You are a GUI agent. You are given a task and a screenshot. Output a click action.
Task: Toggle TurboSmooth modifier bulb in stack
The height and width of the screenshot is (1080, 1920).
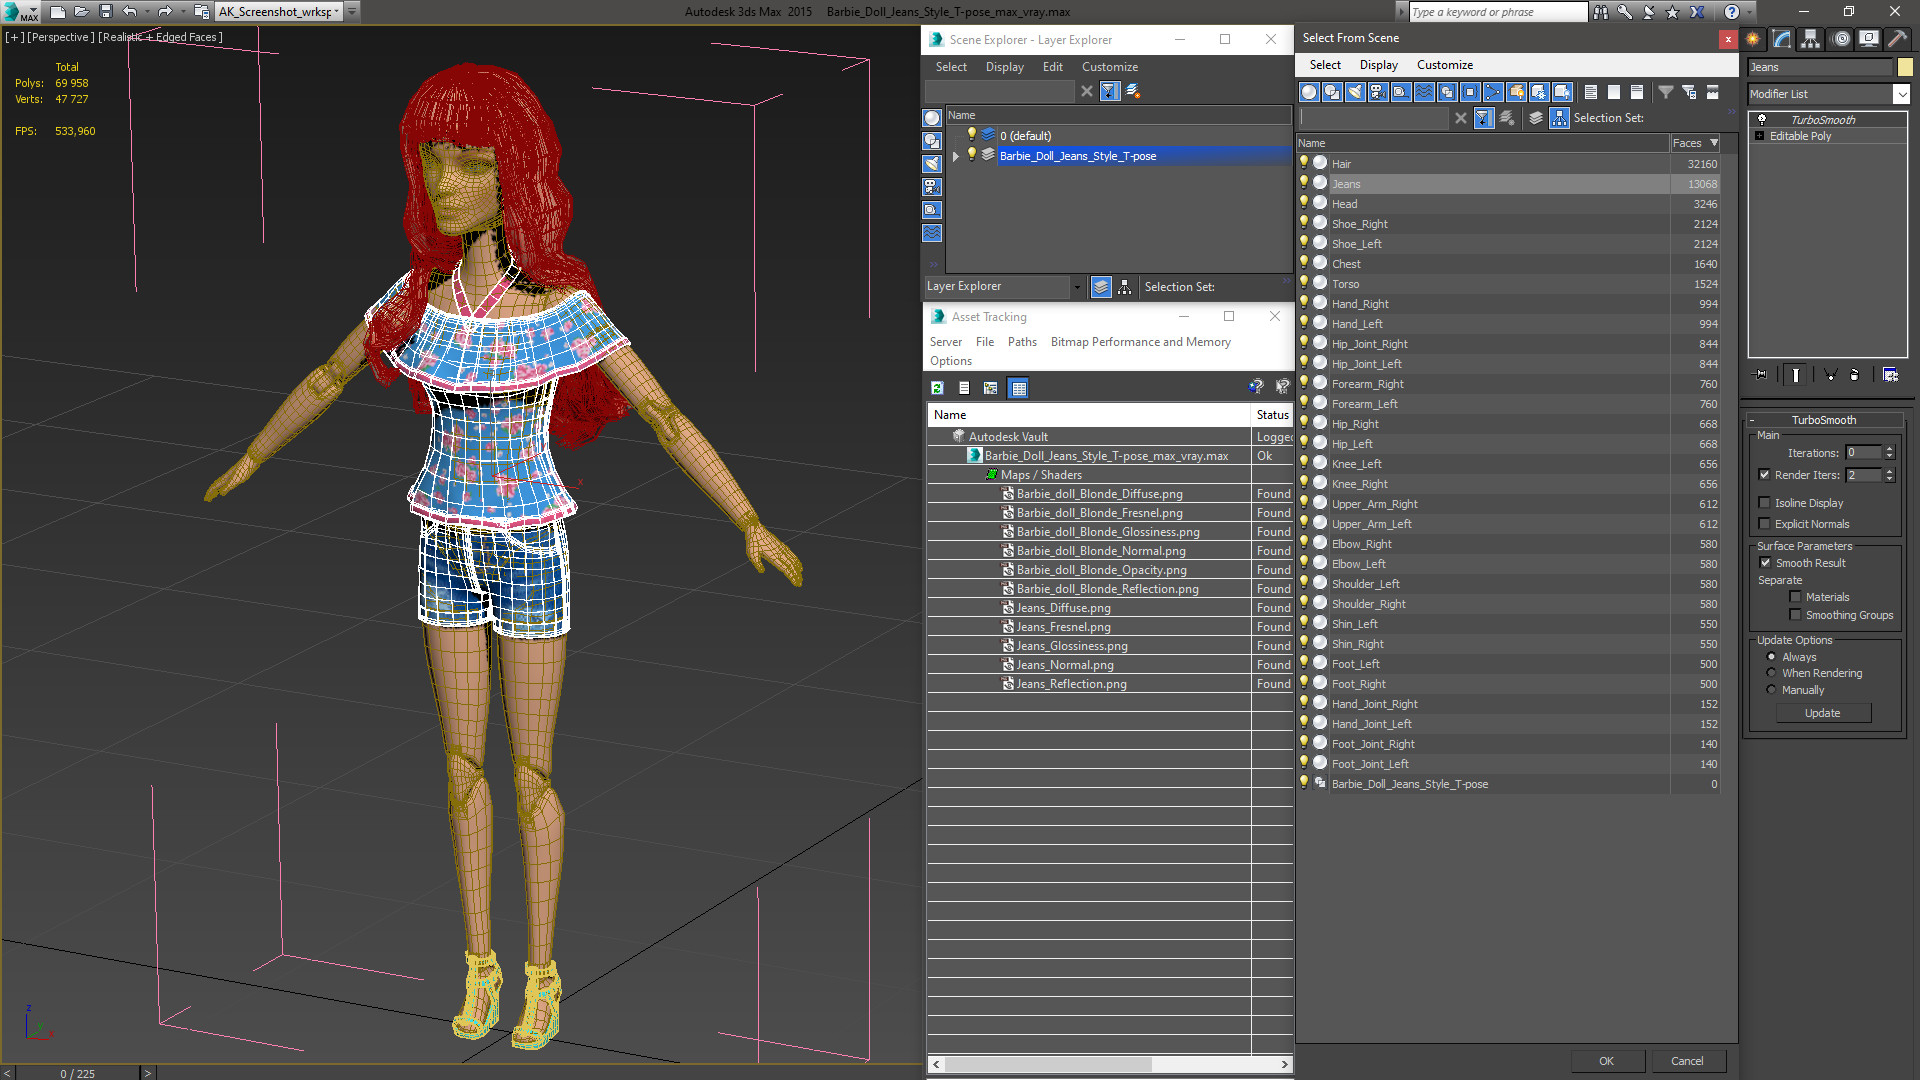(x=1762, y=119)
